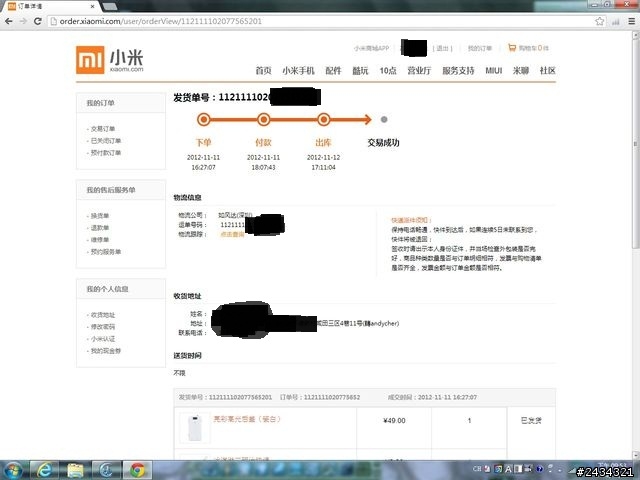Open the 小米手机 navigation item
640x480 pixels.
298,71
